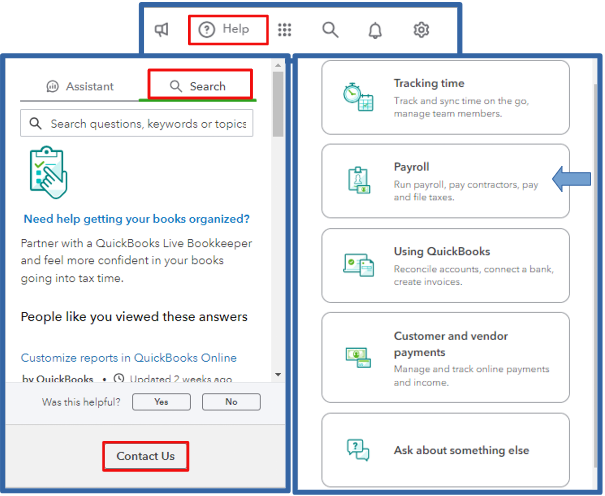Click the search questions input field
Viewport: 605px width, 496px height.
(x=137, y=123)
